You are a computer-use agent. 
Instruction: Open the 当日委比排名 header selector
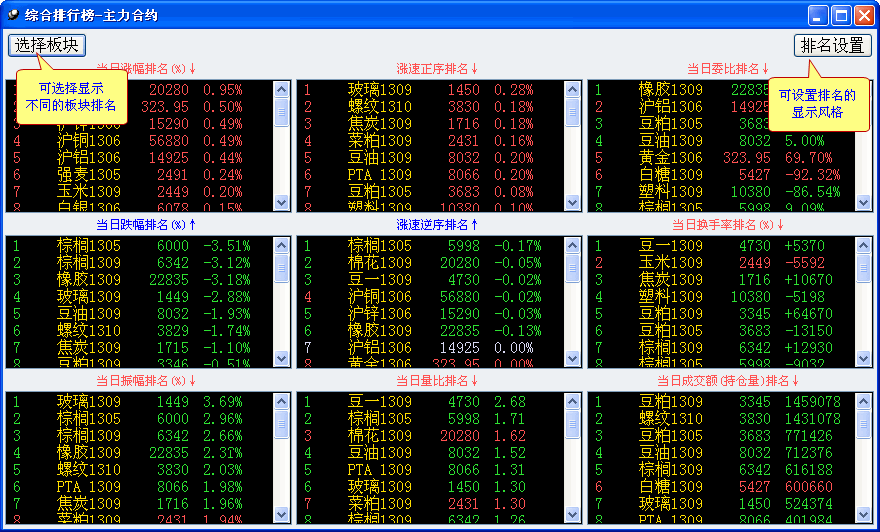[x=728, y=69]
